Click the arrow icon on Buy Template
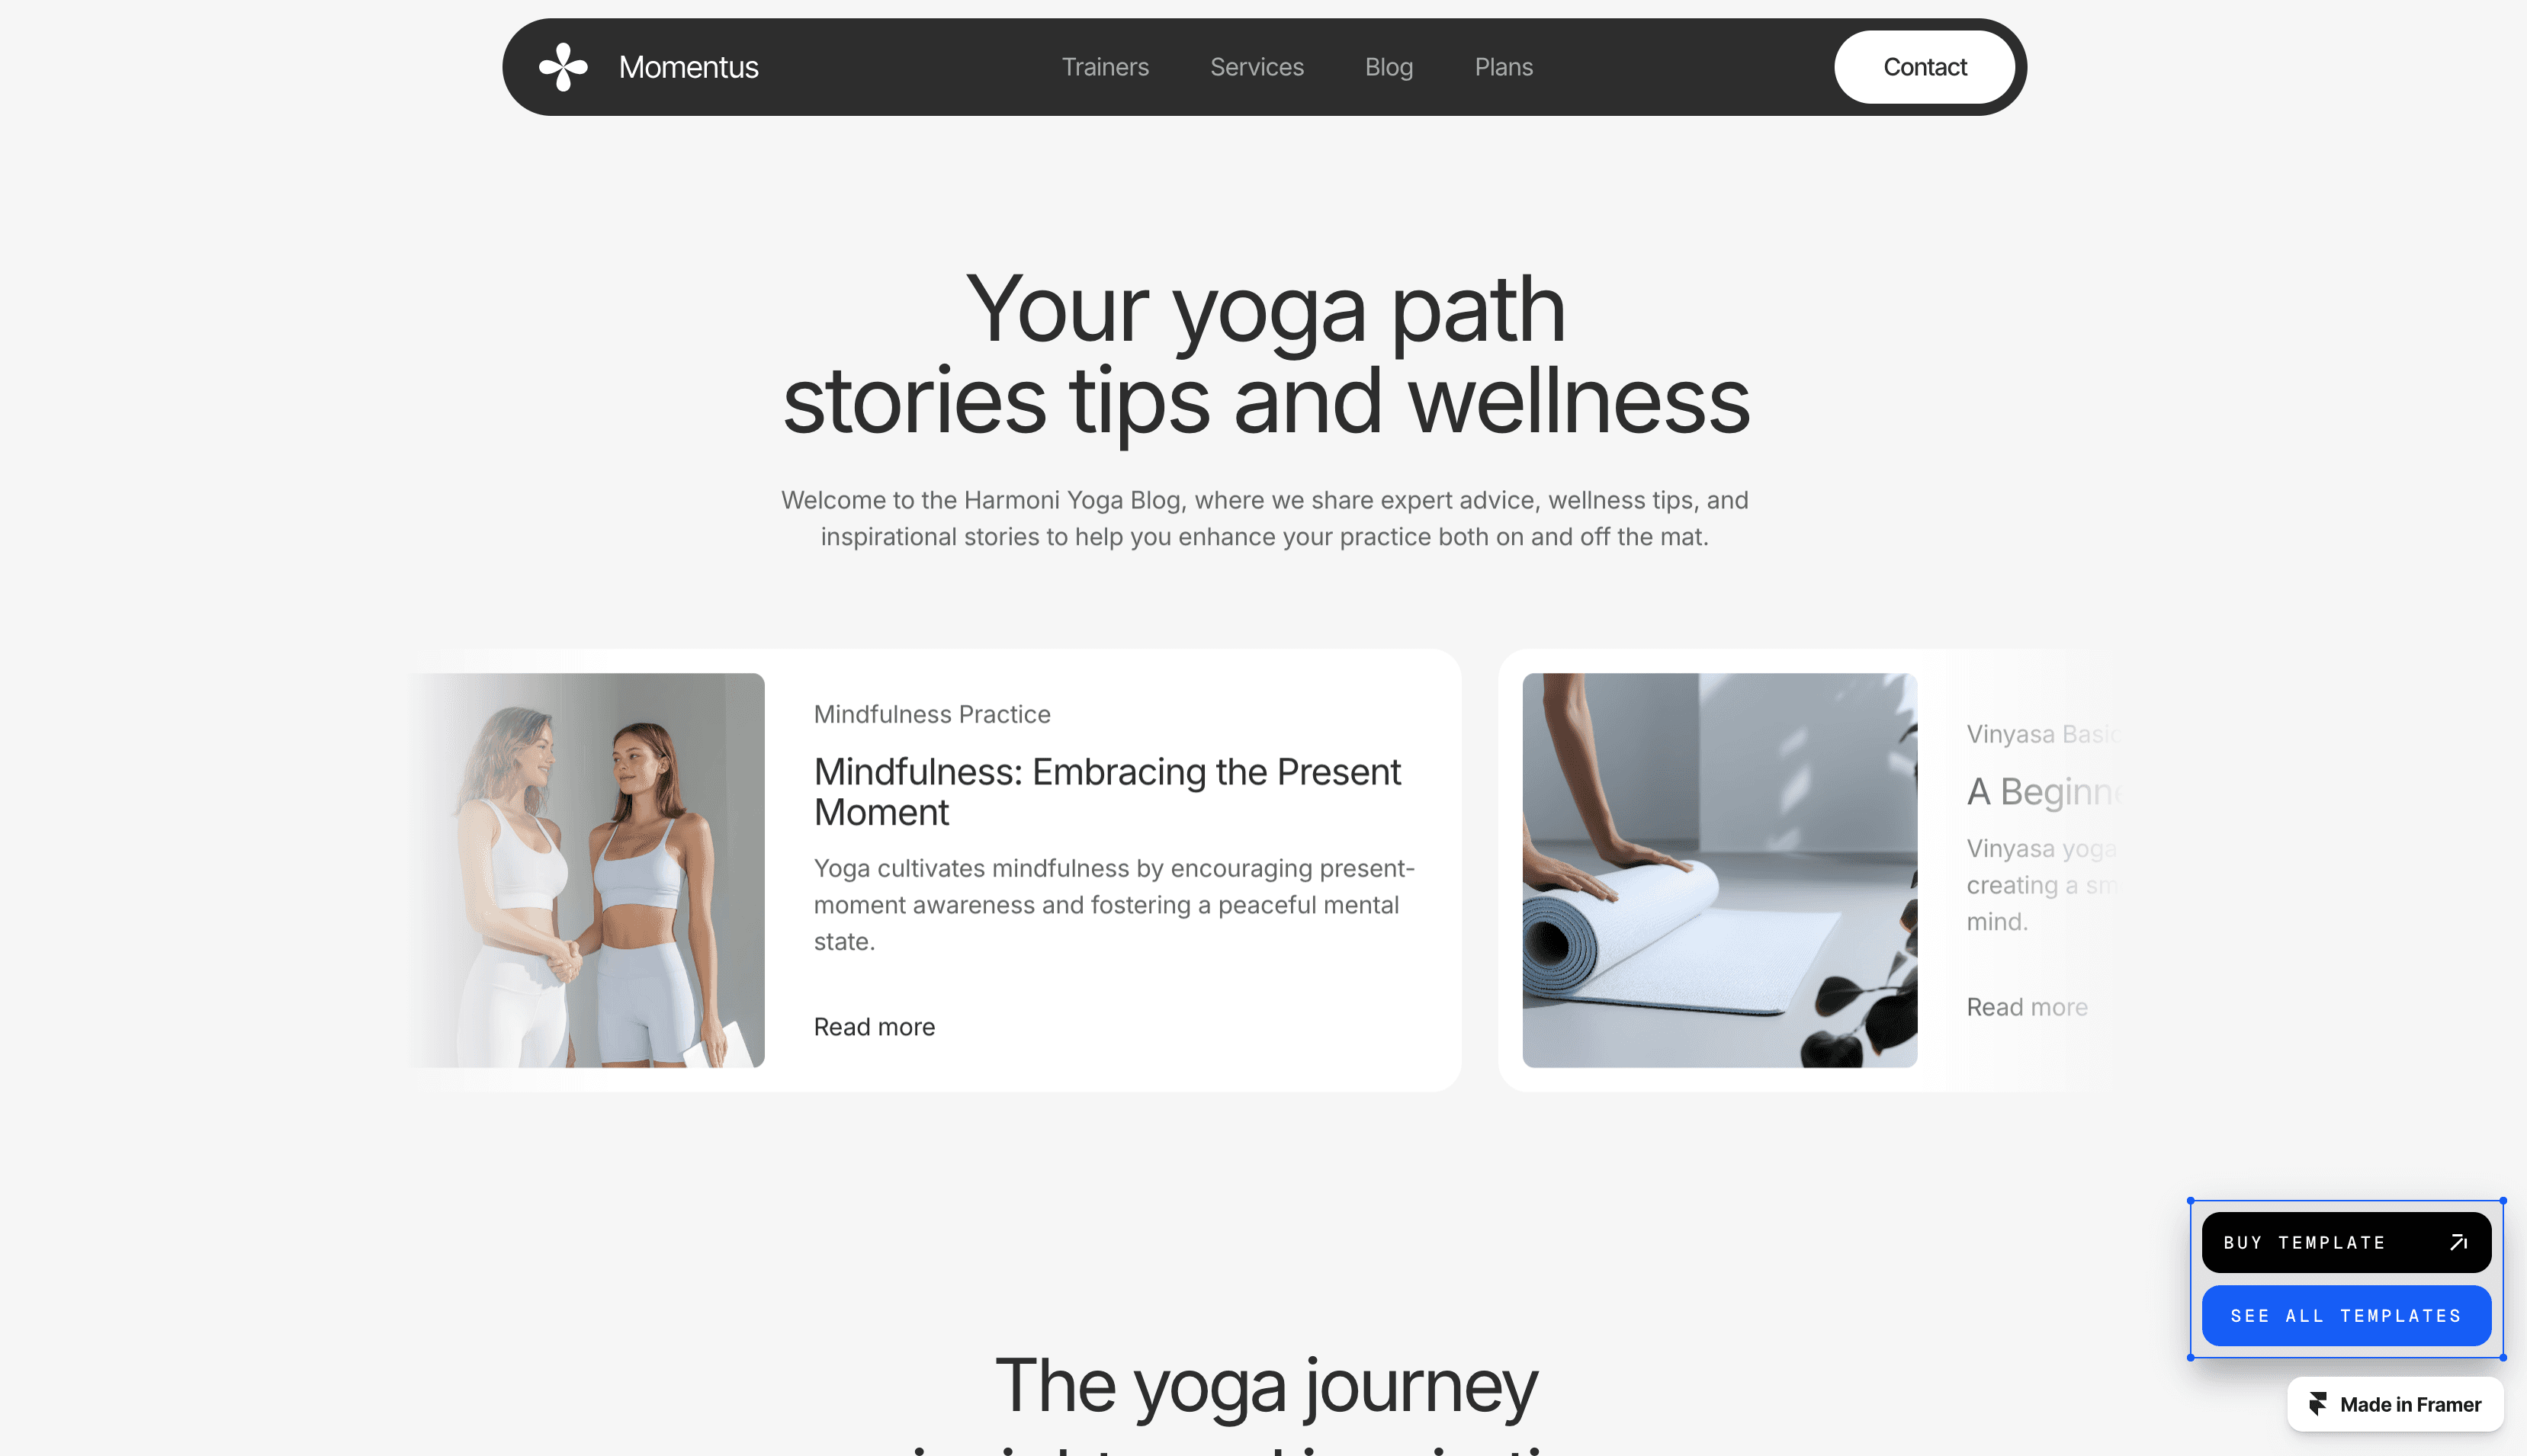The width and height of the screenshot is (2527, 1456). [2458, 1242]
